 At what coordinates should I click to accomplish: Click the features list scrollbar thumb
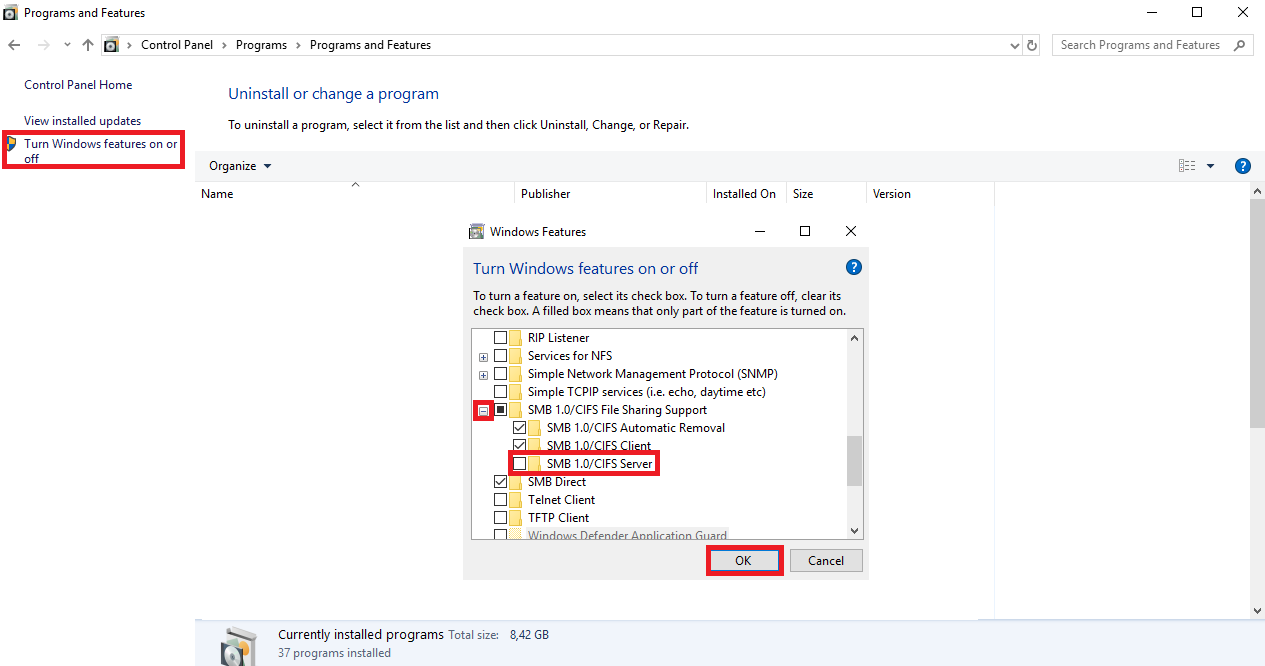pos(855,461)
